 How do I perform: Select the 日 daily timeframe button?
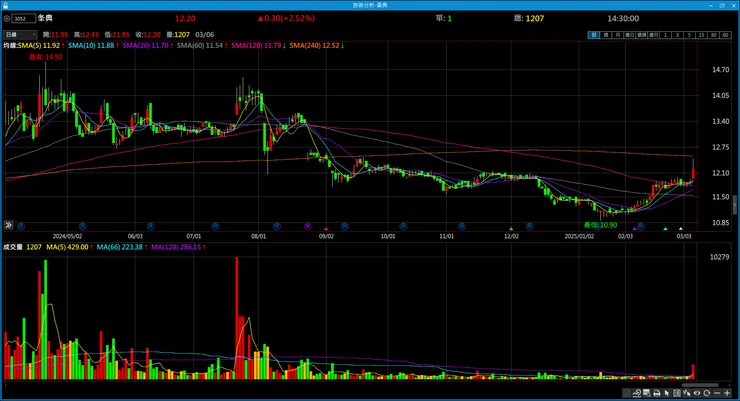594,35
